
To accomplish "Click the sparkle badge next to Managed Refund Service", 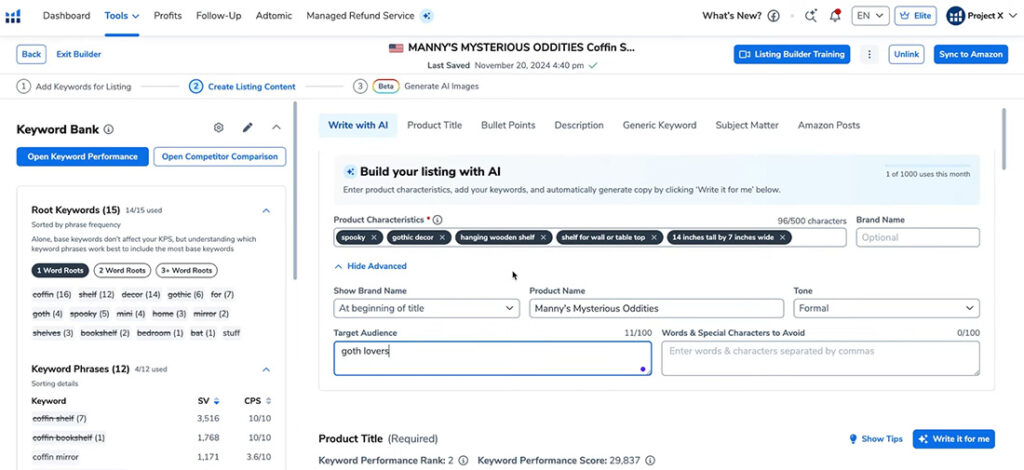I will 426,16.
